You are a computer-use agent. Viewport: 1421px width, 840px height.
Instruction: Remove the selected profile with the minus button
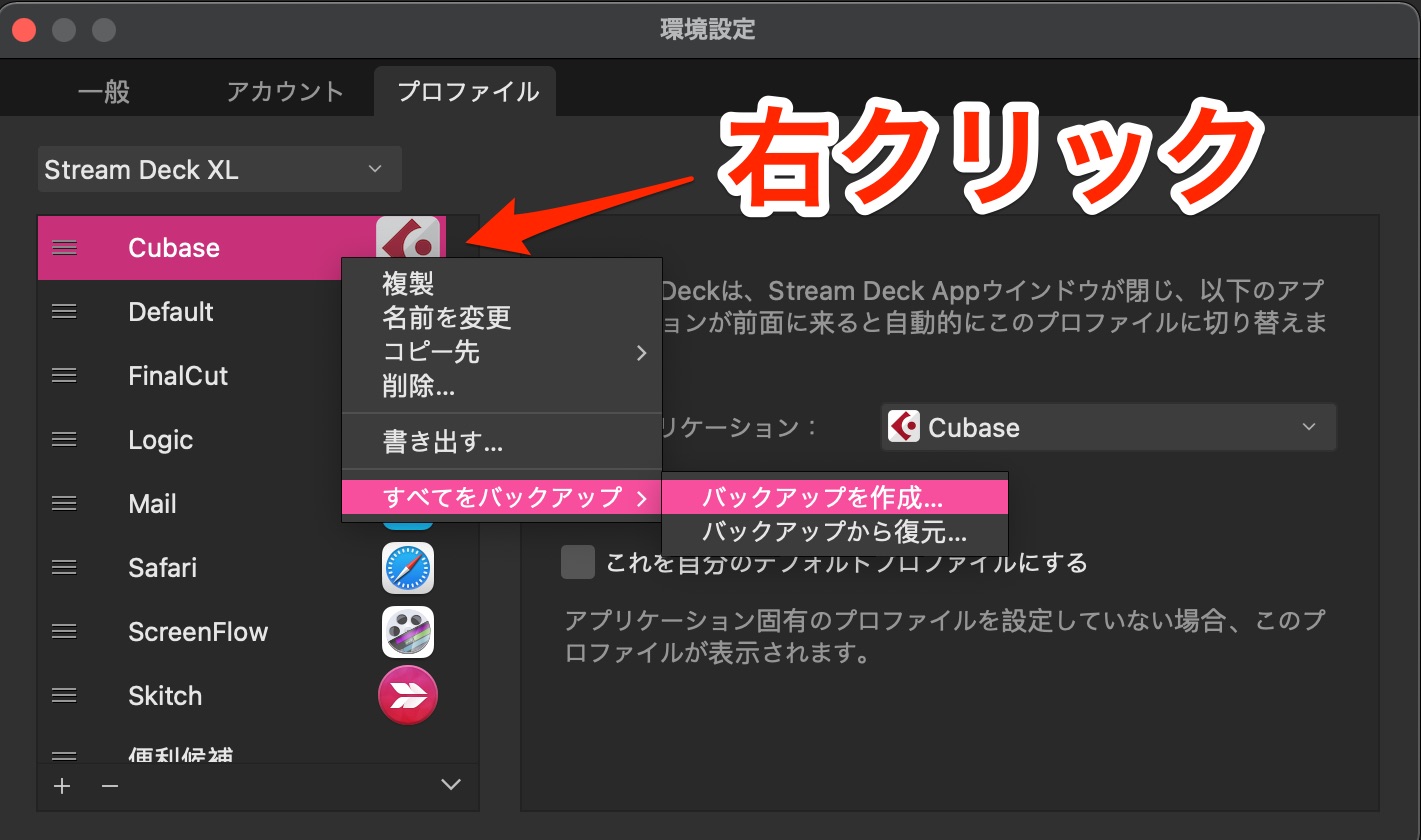tap(110, 786)
